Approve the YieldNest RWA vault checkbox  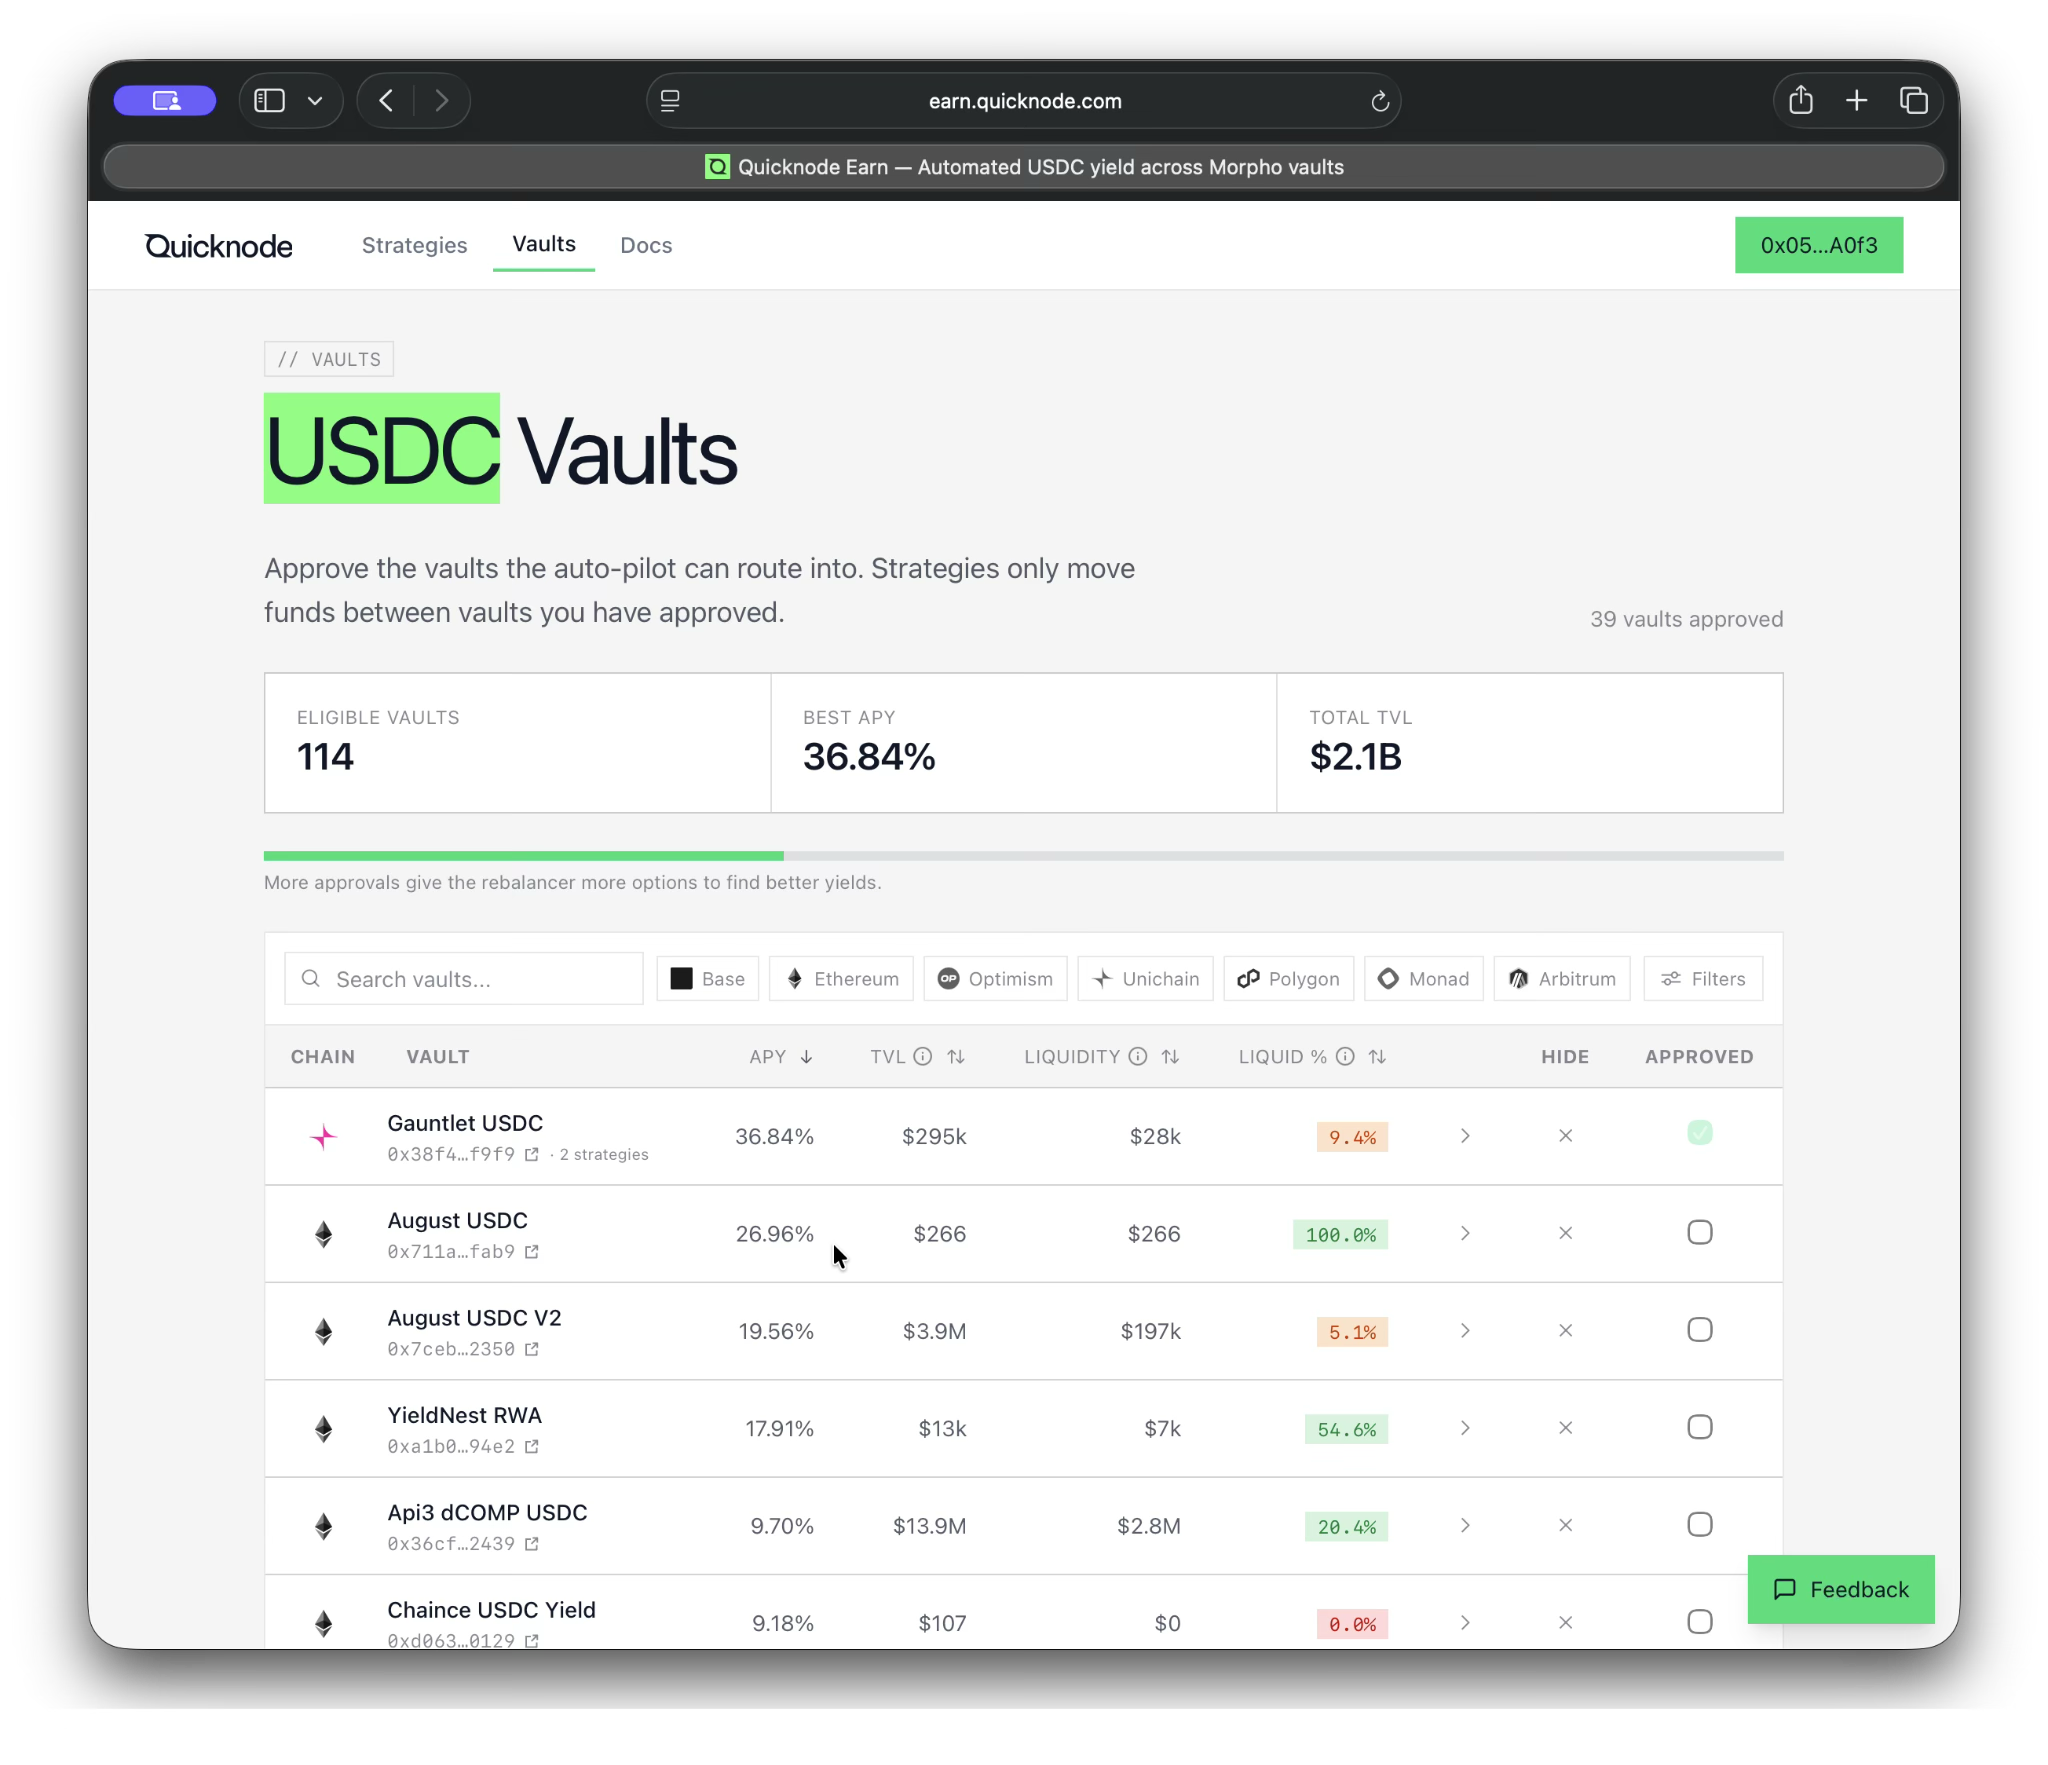tap(1699, 1427)
